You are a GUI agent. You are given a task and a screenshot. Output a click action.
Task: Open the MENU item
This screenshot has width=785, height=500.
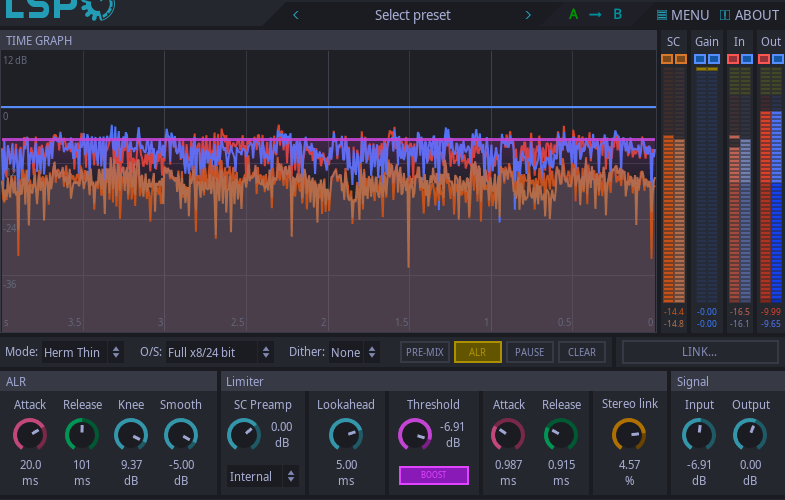click(682, 15)
